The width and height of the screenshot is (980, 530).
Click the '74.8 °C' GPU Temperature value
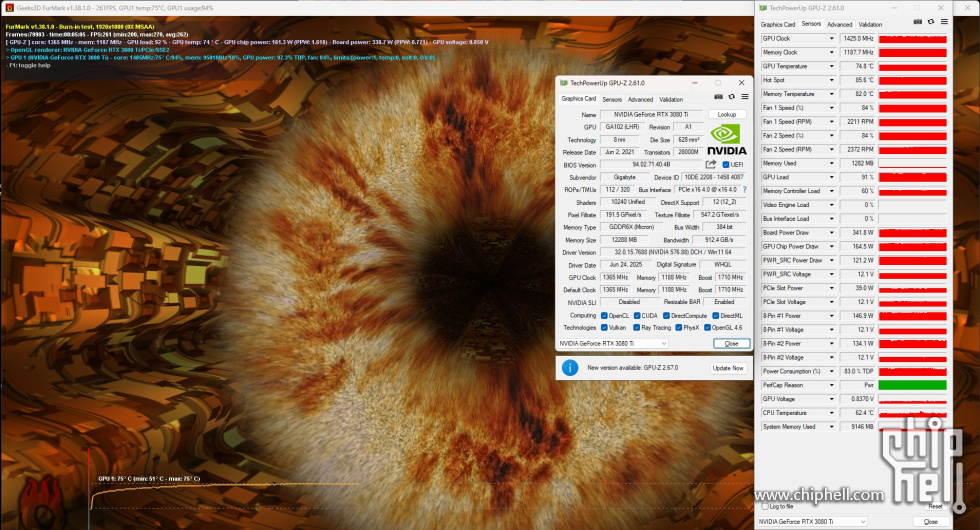pyautogui.click(x=858, y=66)
